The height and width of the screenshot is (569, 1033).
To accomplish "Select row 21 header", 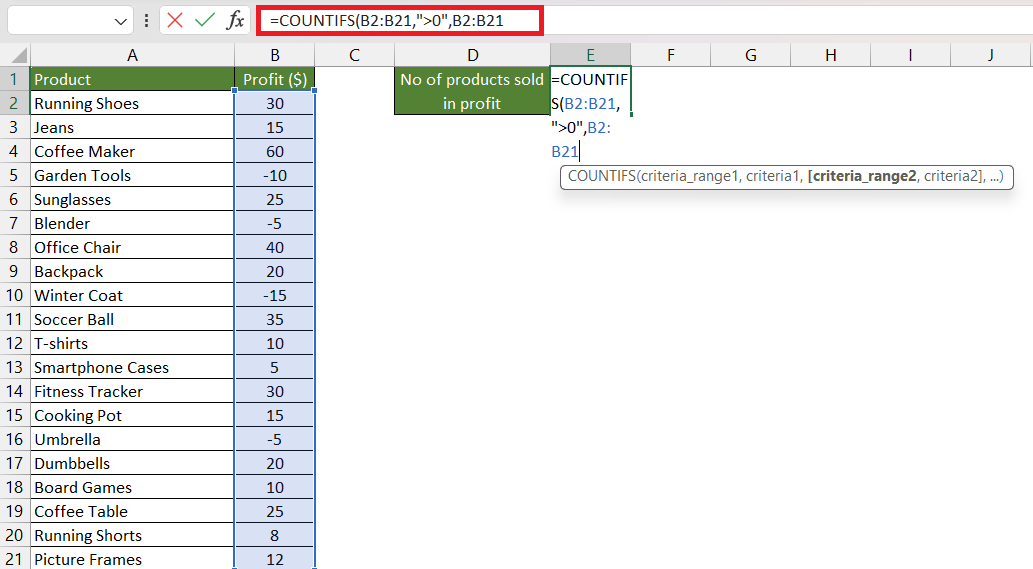I will pos(14,559).
